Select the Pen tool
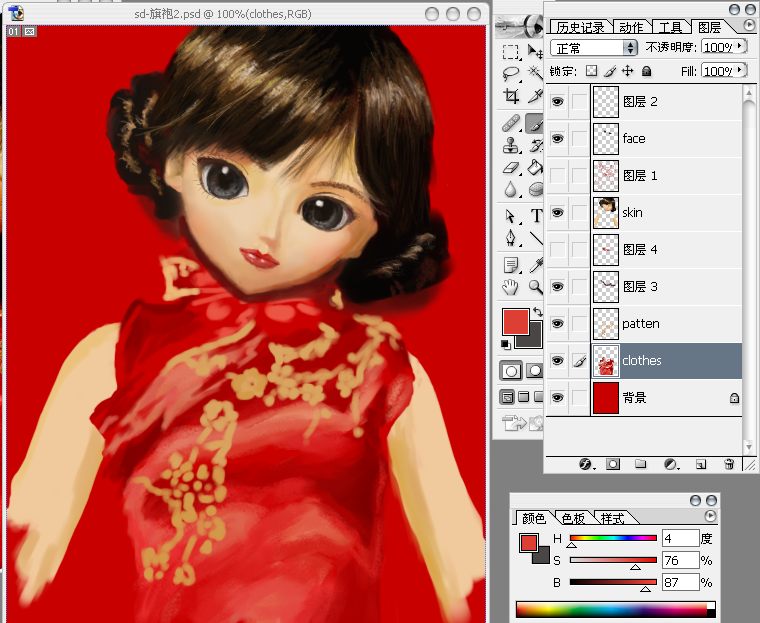 point(510,238)
